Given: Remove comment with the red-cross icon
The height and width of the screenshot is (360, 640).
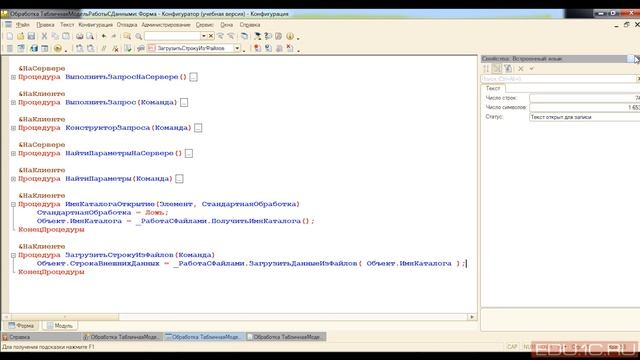Looking at the screenshot, I should [x=115, y=49].
